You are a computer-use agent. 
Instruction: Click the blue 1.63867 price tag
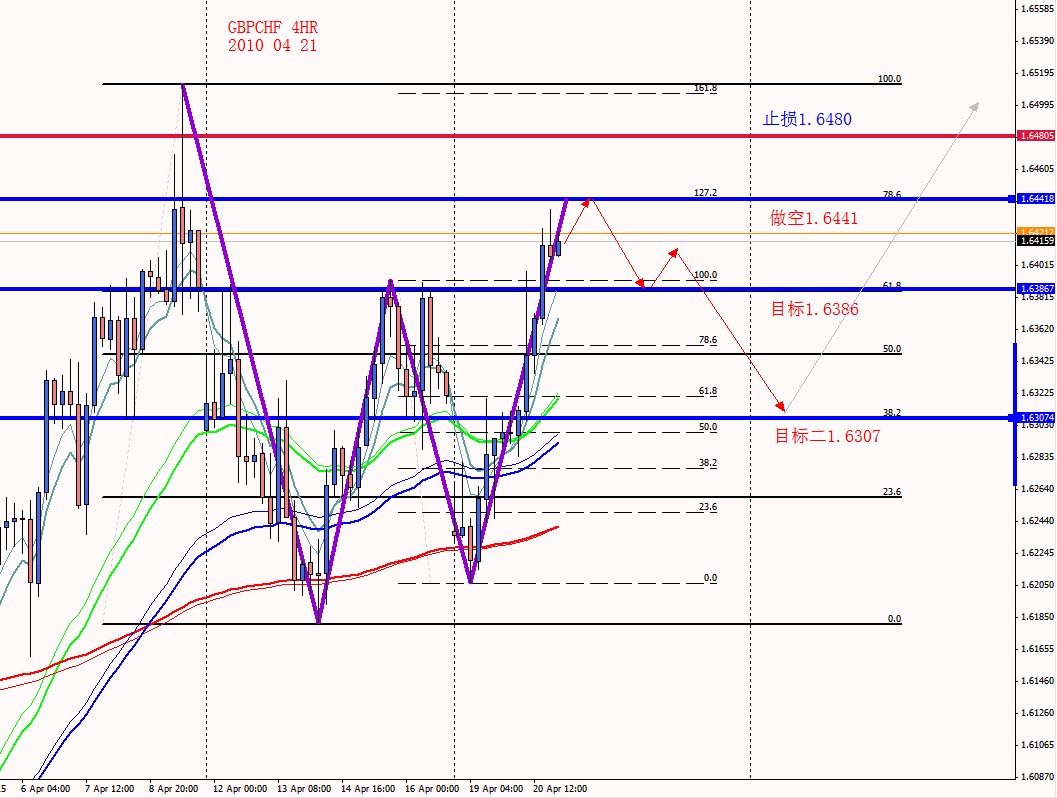(x=1037, y=288)
